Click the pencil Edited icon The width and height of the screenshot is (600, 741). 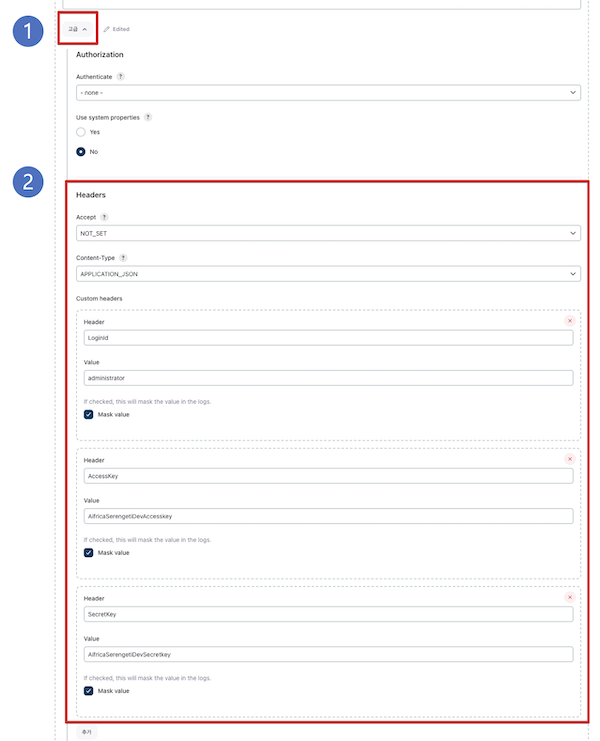pos(107,29)
